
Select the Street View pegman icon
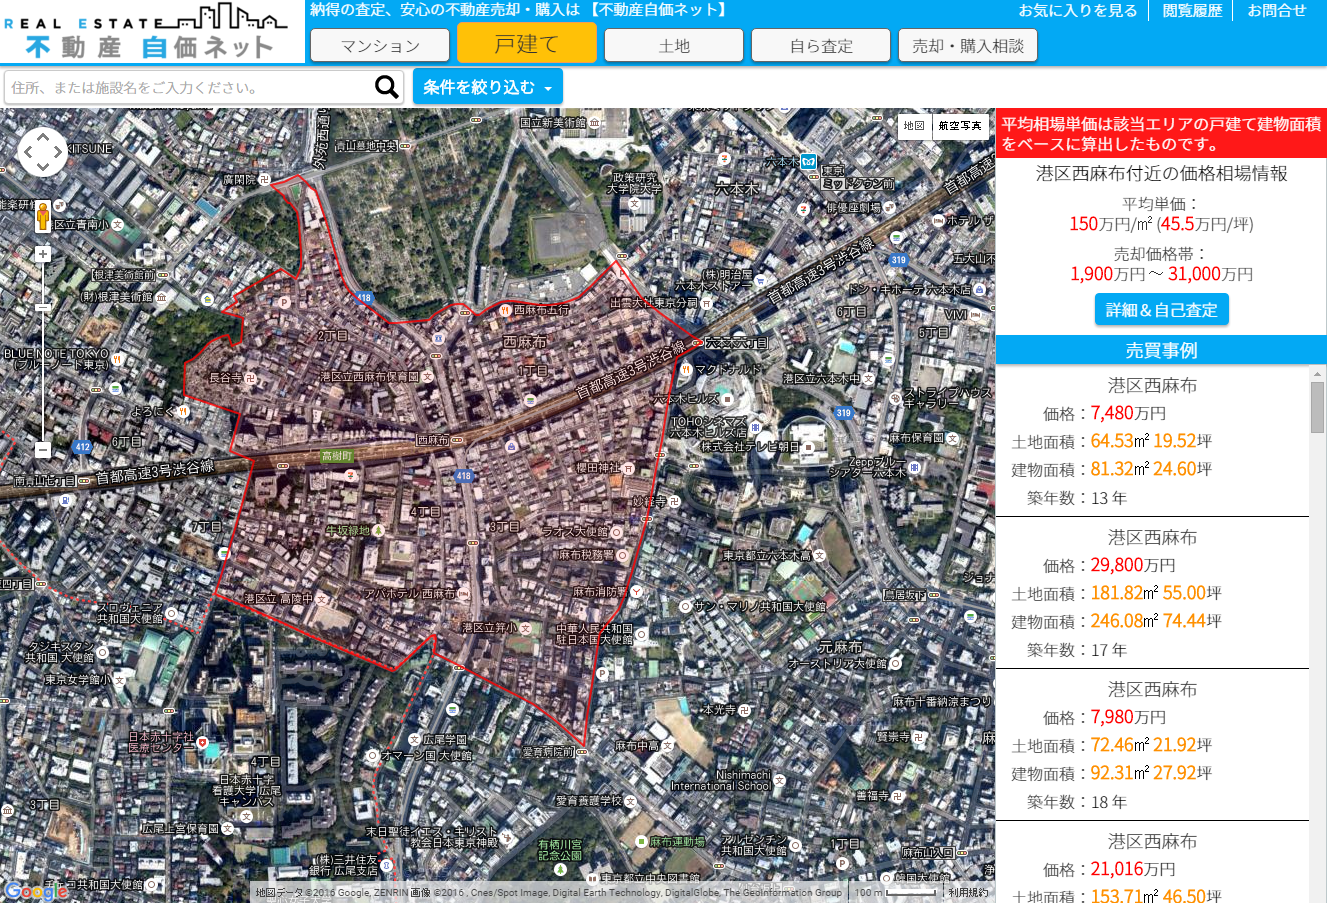click(43, 216)
